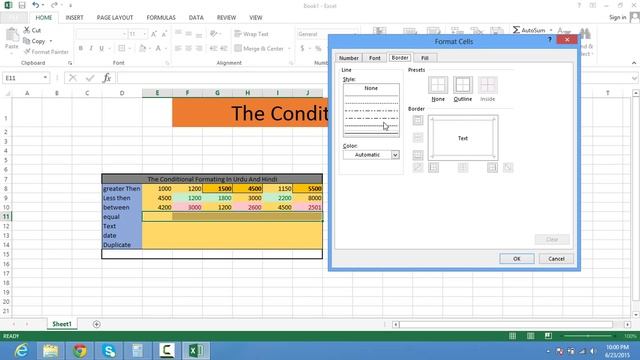Confirm Format Cells with OK

[517, 259]
